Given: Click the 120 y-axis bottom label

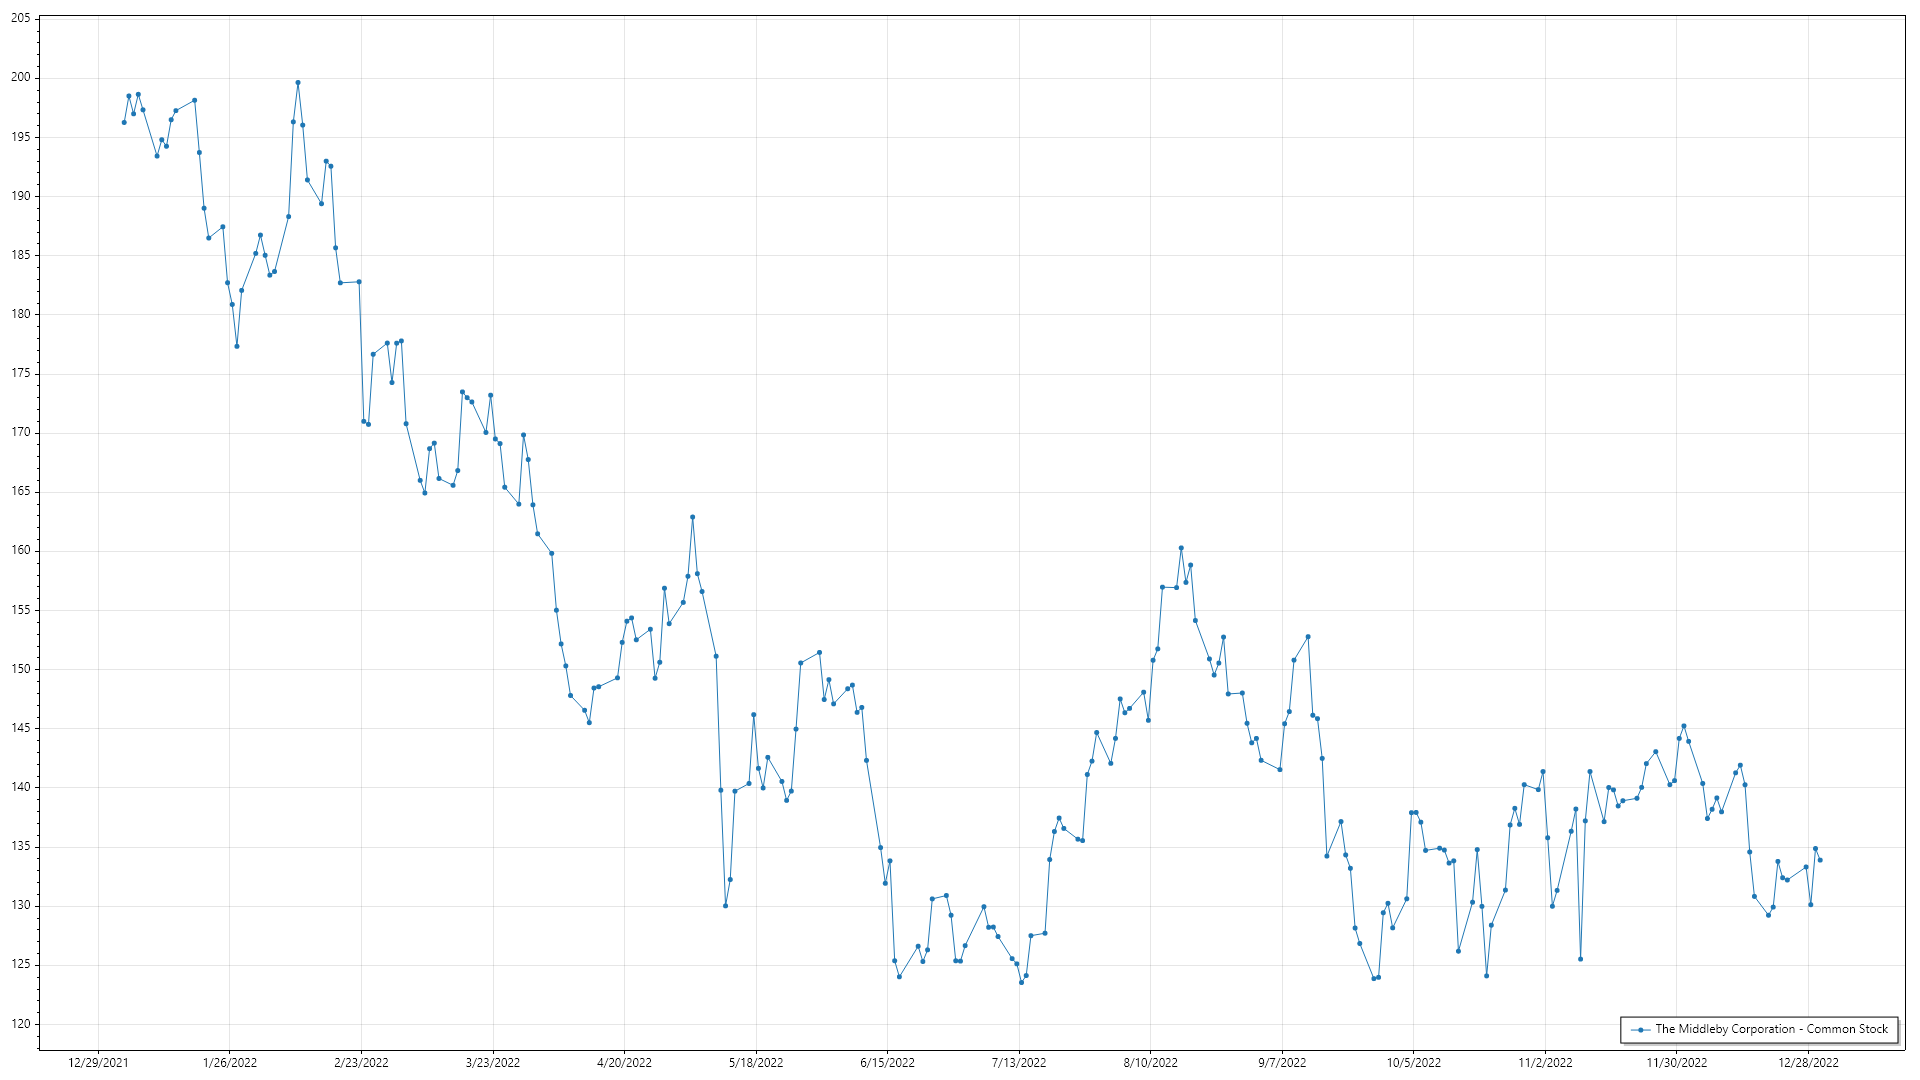Looking at the screenshot, I should tap(21, 1024).
